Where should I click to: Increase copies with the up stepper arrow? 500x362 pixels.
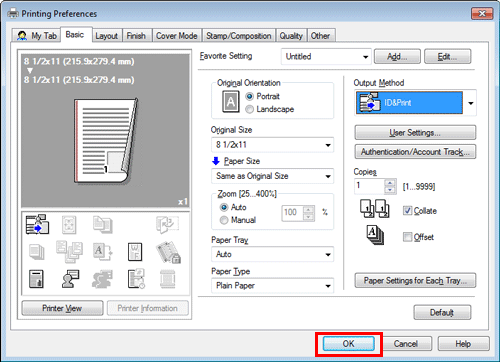[390, 183]
